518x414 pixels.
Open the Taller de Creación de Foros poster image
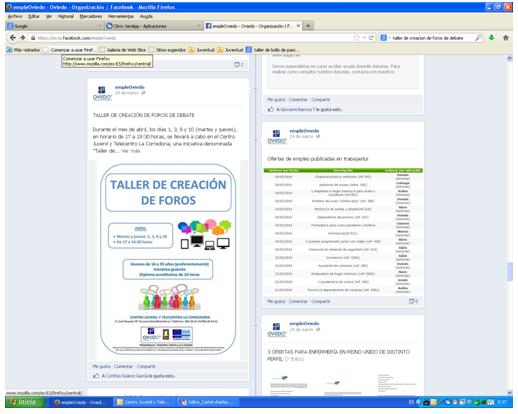pos(168,259)
